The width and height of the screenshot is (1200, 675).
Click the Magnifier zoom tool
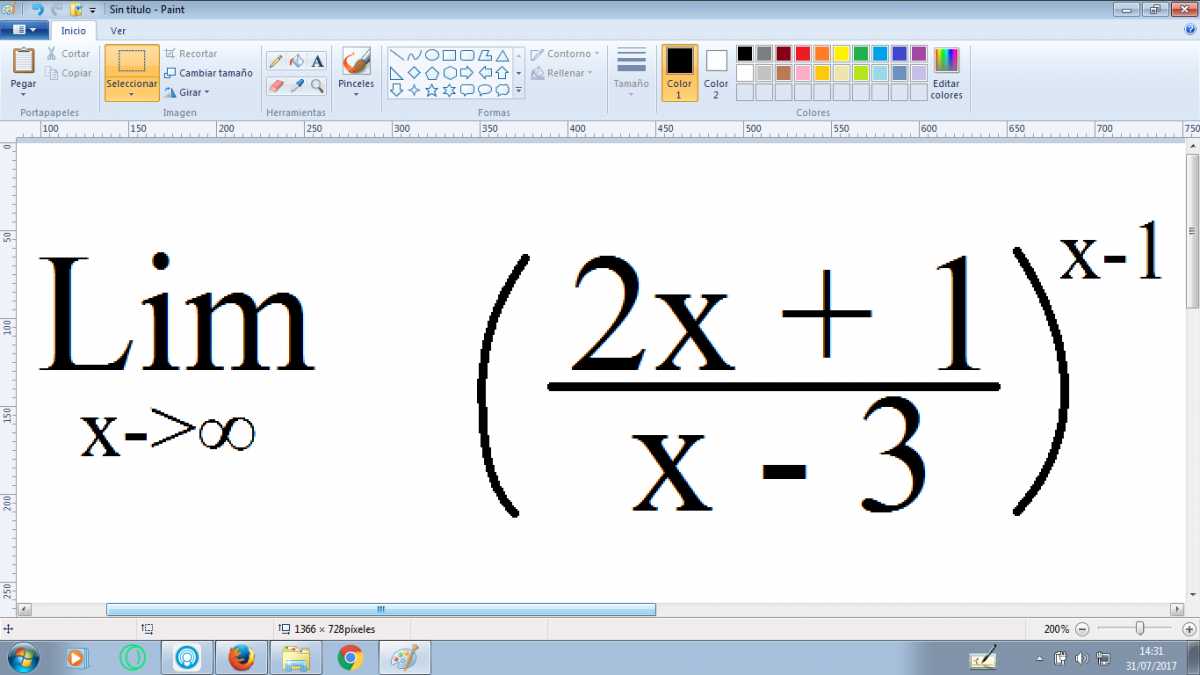(x=317, y=86)
